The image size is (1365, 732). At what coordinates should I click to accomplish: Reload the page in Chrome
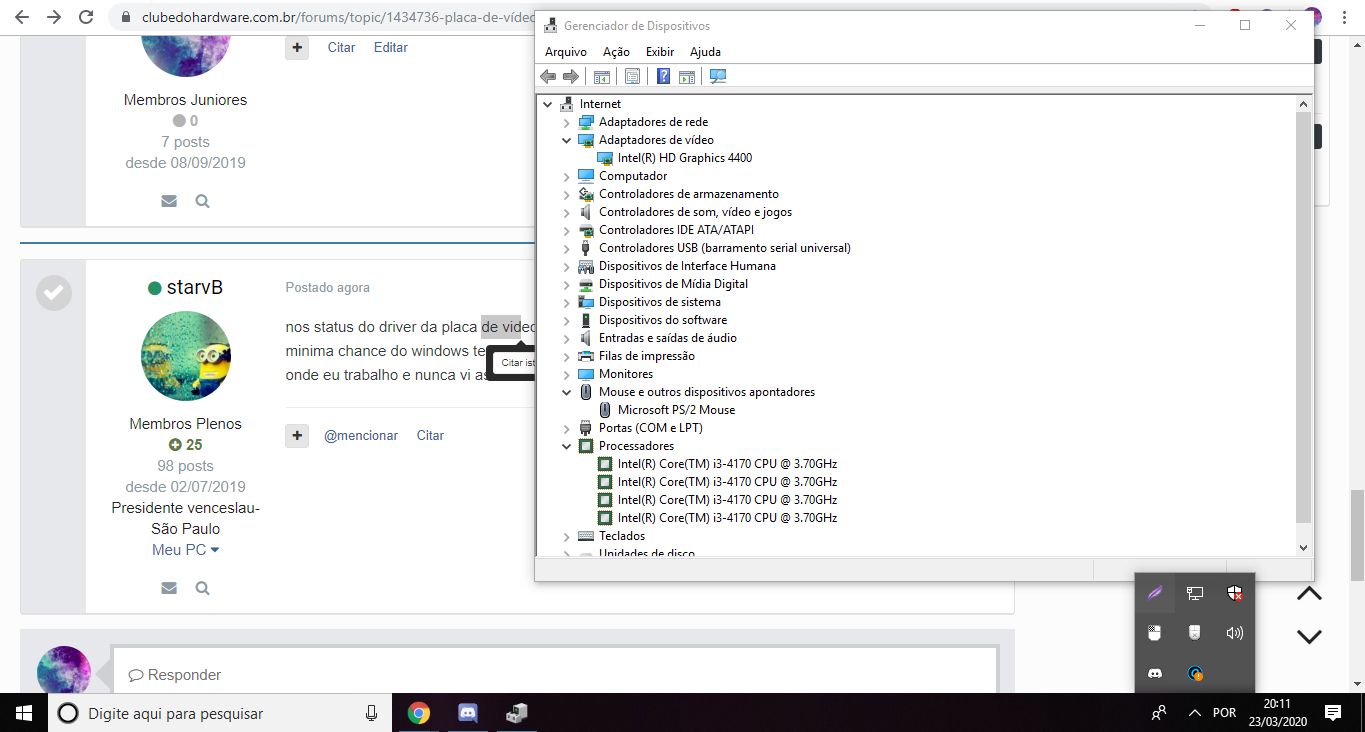click(x=87, y=17)
